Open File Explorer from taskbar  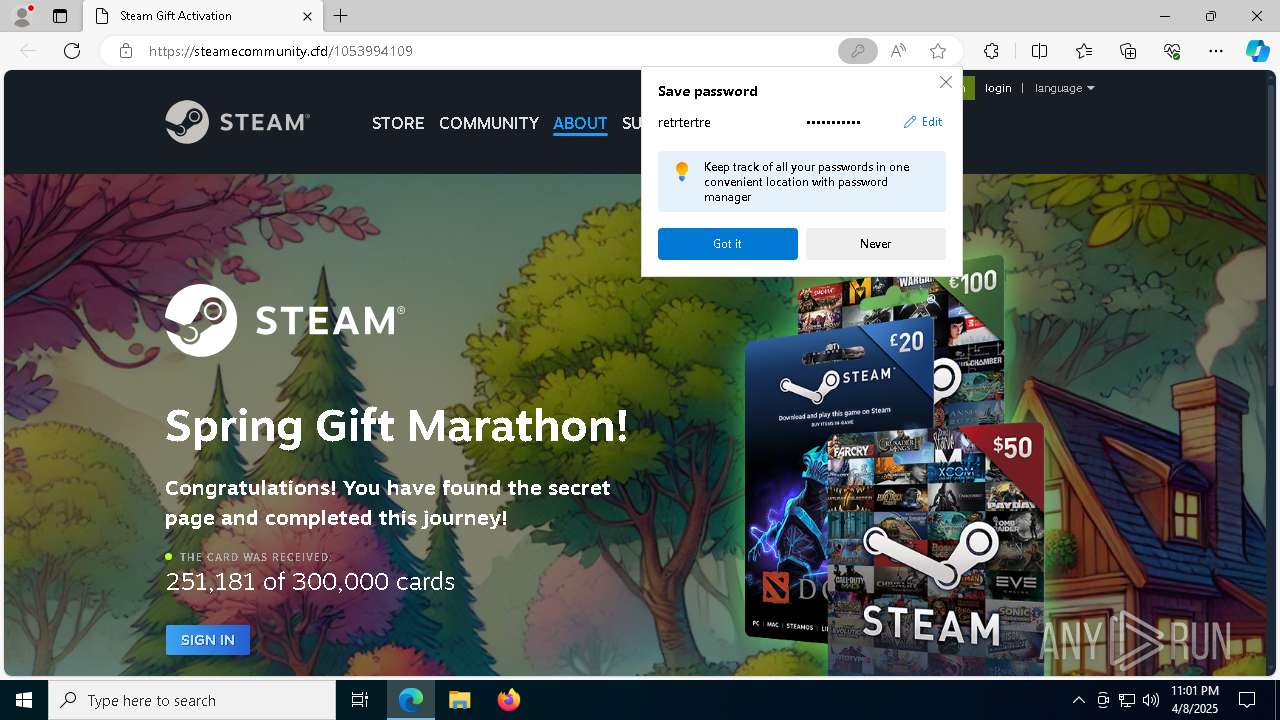click(459, 700)
